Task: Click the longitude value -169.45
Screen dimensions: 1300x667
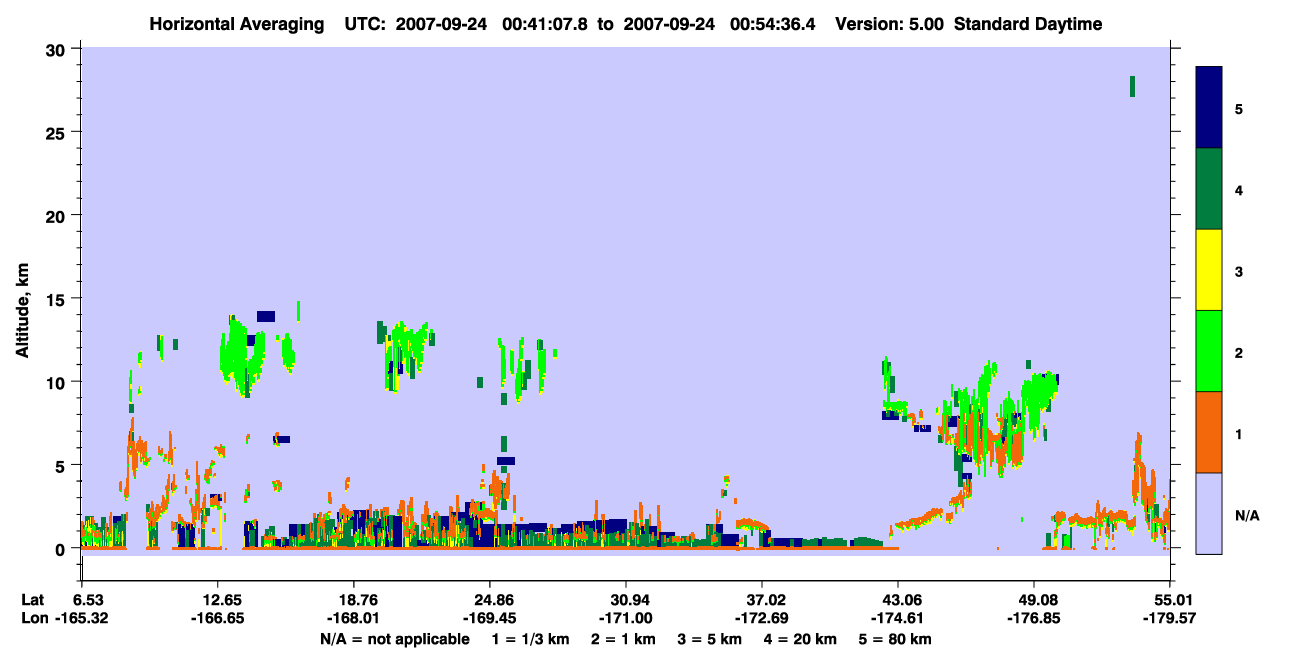Action: (x=489, y=619)
